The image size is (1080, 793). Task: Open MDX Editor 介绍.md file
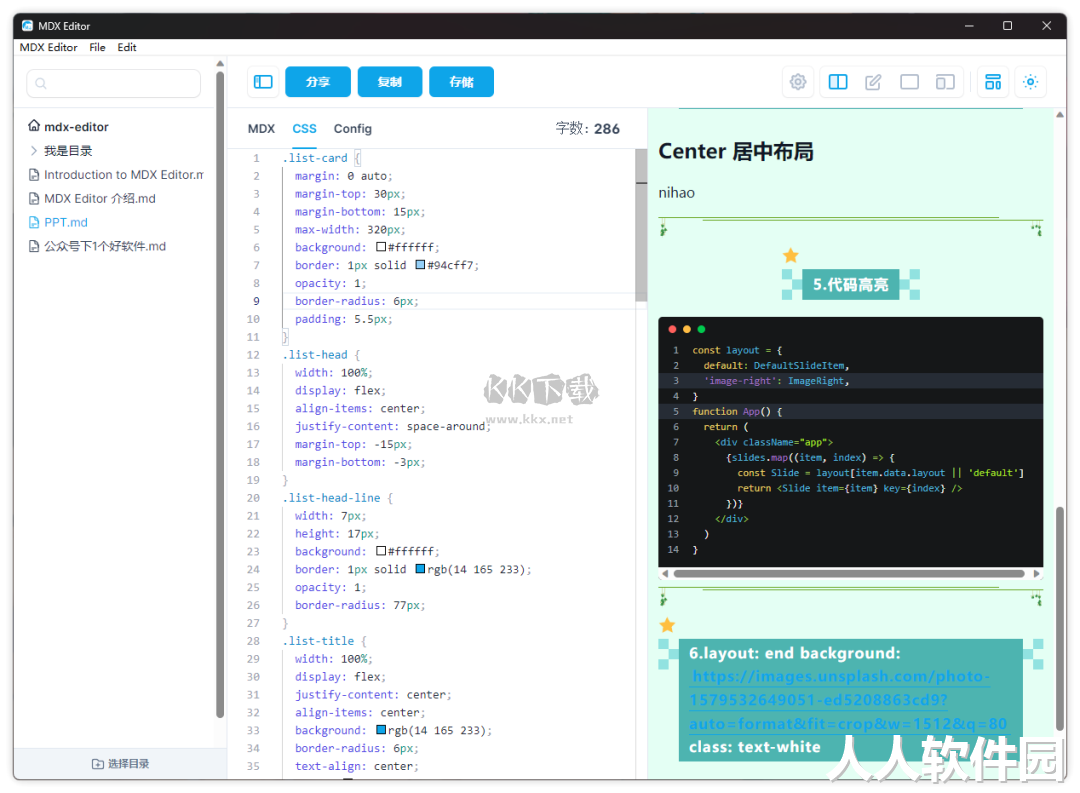pos(100,198)
